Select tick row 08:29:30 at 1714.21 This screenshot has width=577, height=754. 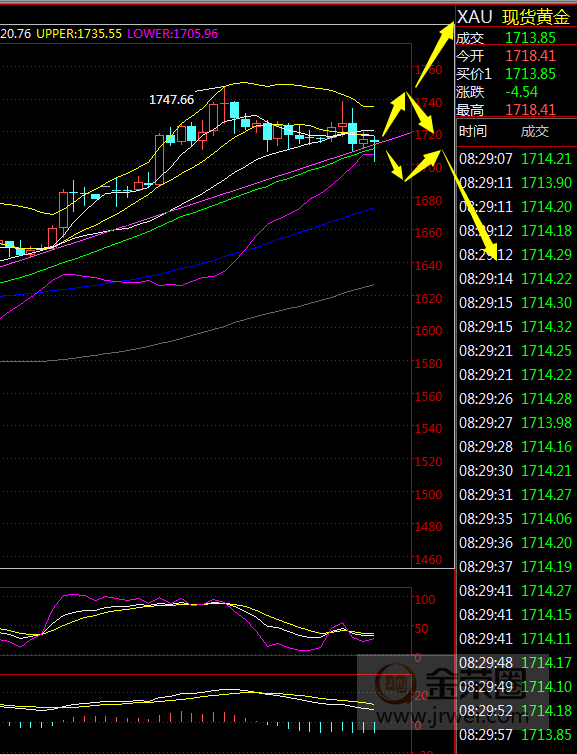coord(515,470)
